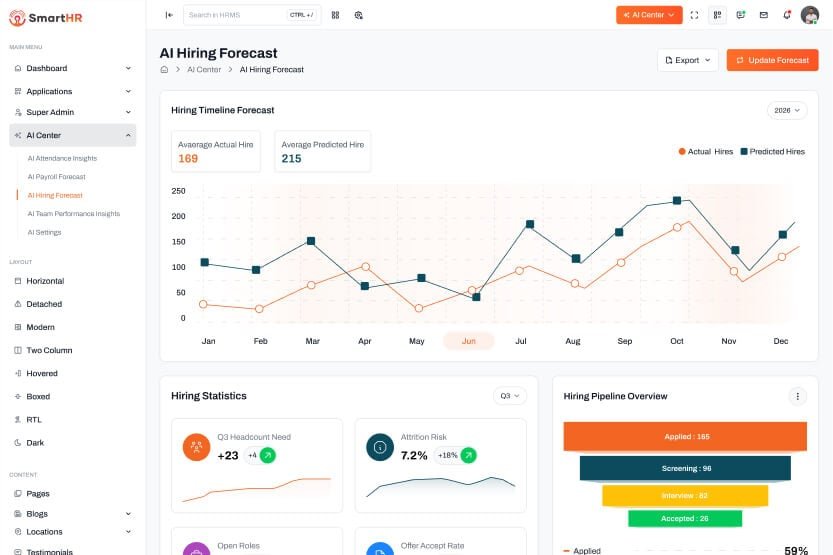Image resolution: width=833 pixels, height=555 pixels.
Task: Click the AI Center sparkle icon in sidebar
Action: [x=18, y=135]
